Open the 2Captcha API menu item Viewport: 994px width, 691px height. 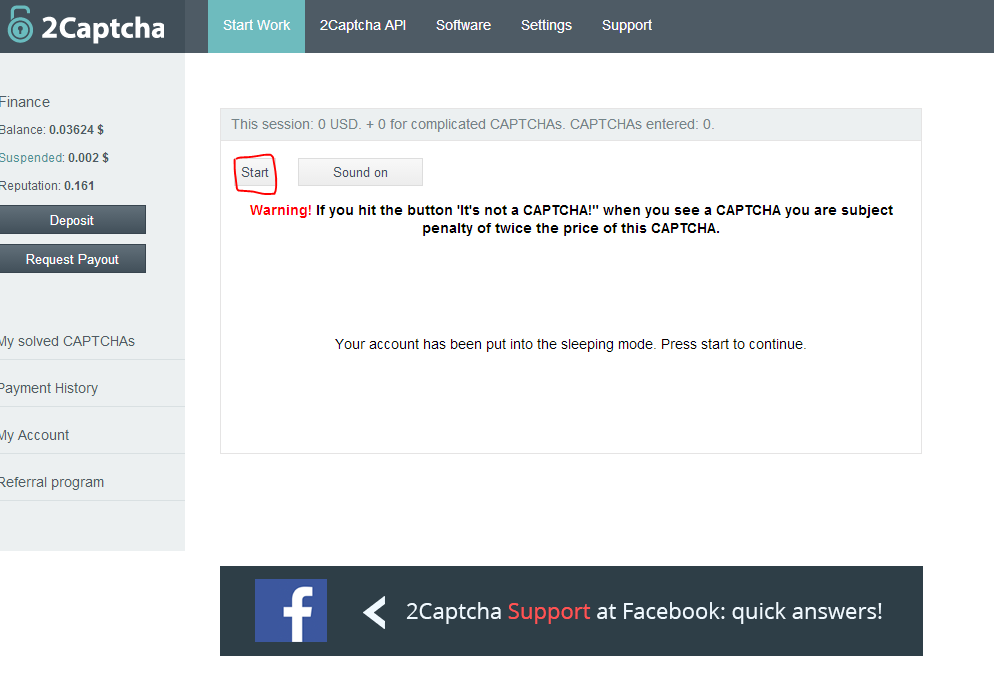point(363,25)
